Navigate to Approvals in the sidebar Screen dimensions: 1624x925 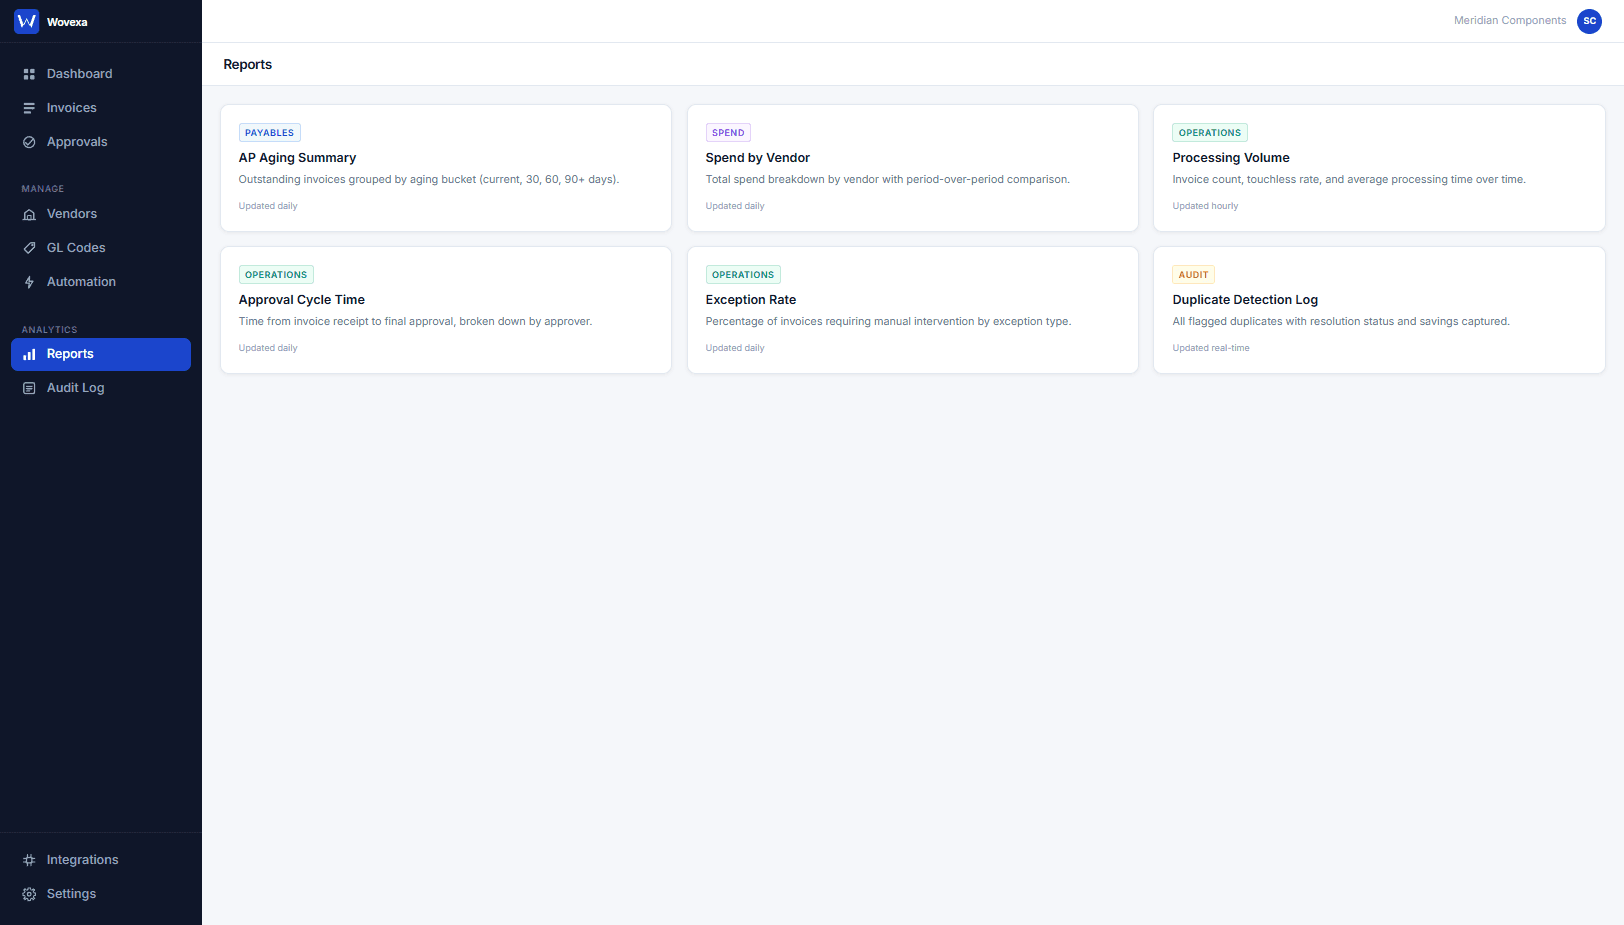(x=76, y=141)
